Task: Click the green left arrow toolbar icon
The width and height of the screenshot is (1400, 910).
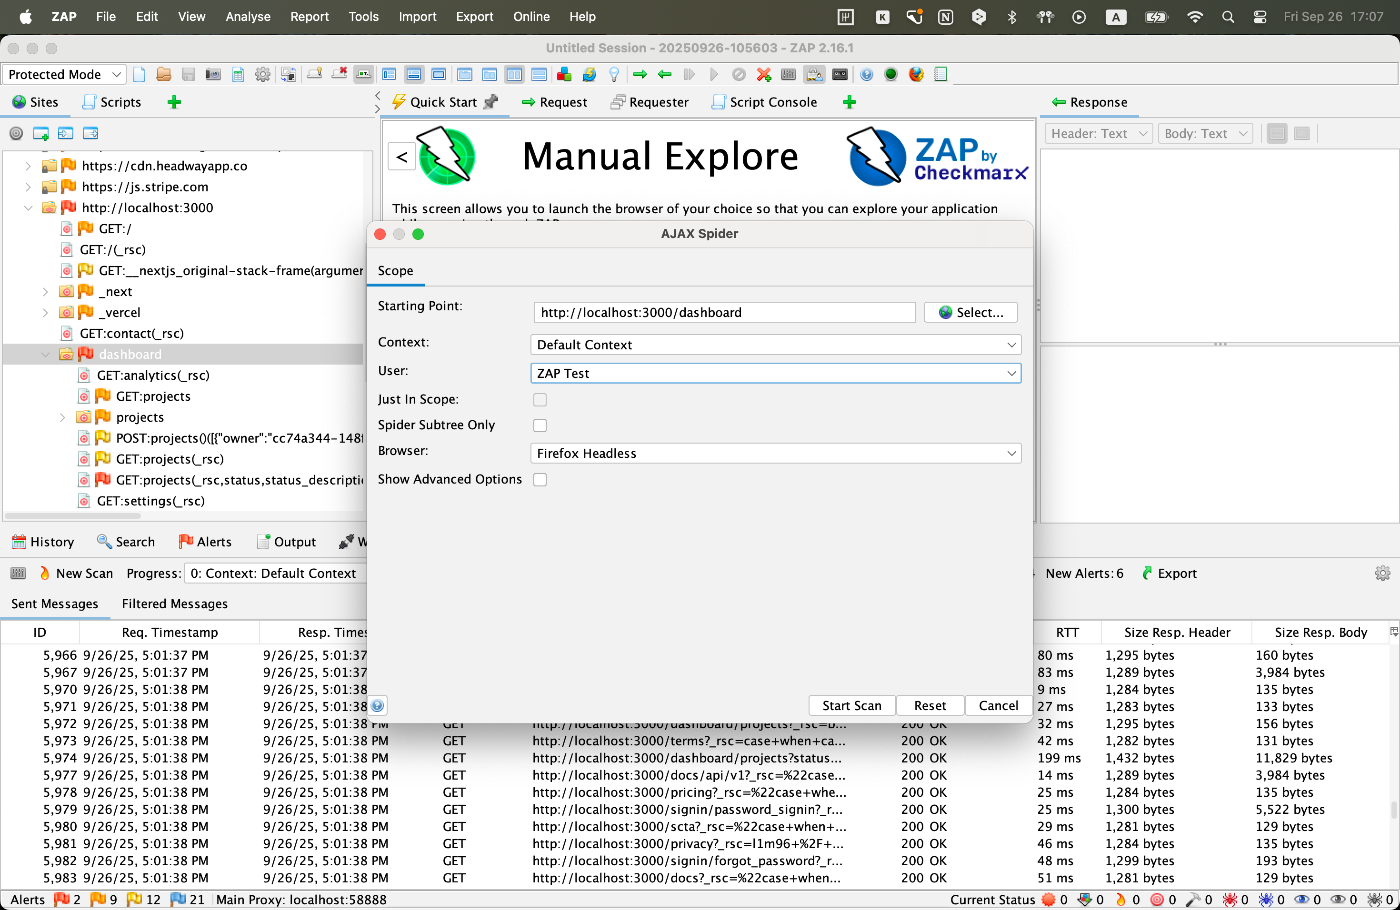Action: click(664, 74)
